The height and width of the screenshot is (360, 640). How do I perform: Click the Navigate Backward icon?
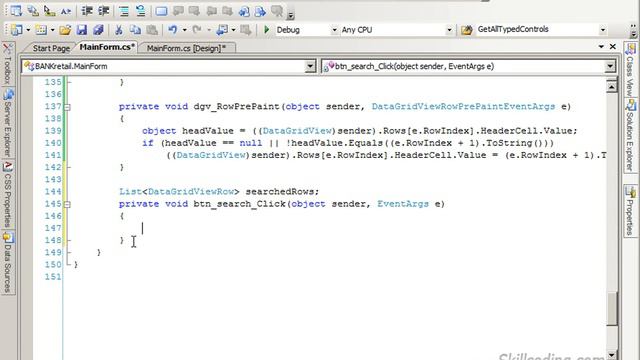click(222, 30)
